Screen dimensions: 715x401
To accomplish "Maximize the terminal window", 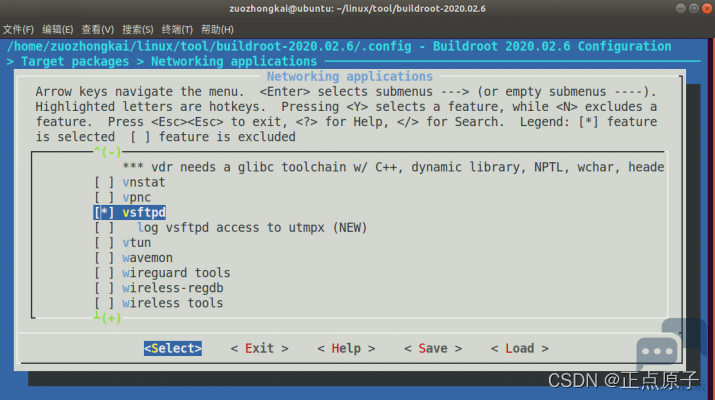I will click(694, 8).
